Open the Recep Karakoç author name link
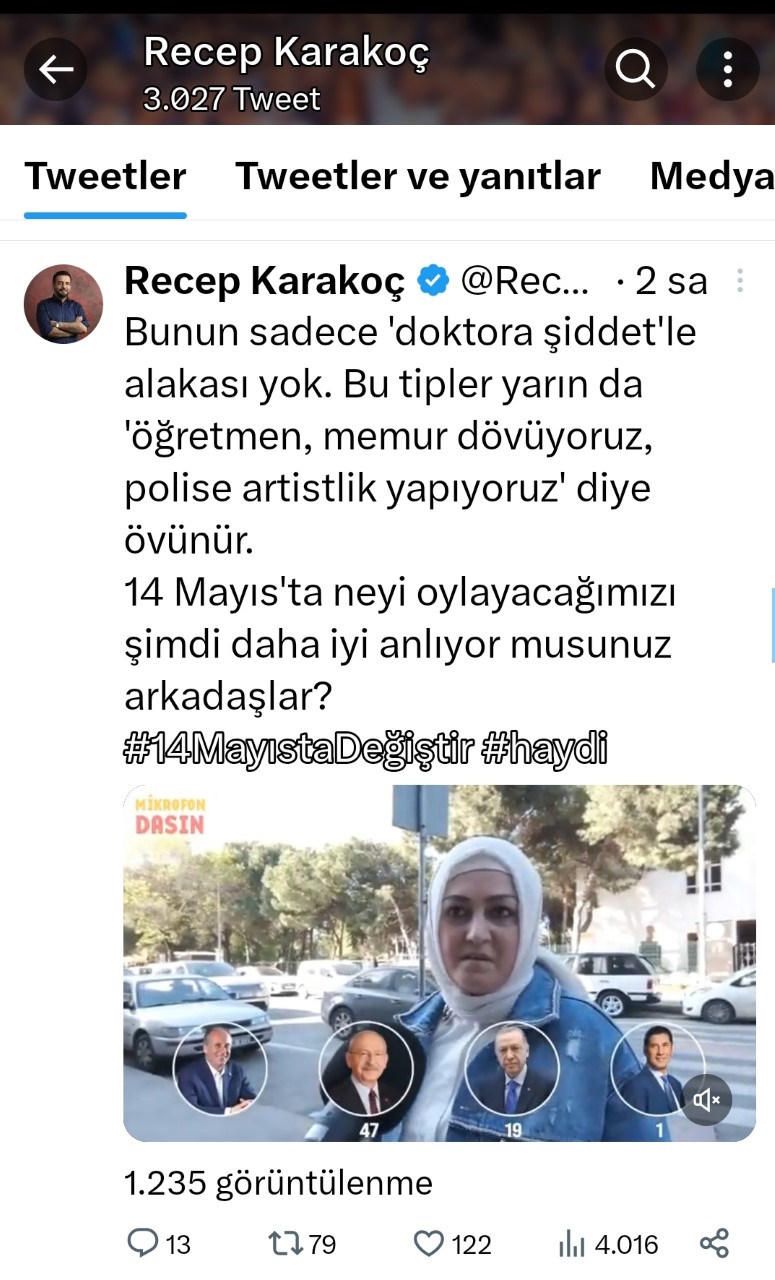Screen dimensions: 775x1280 [x=265, y=282]
